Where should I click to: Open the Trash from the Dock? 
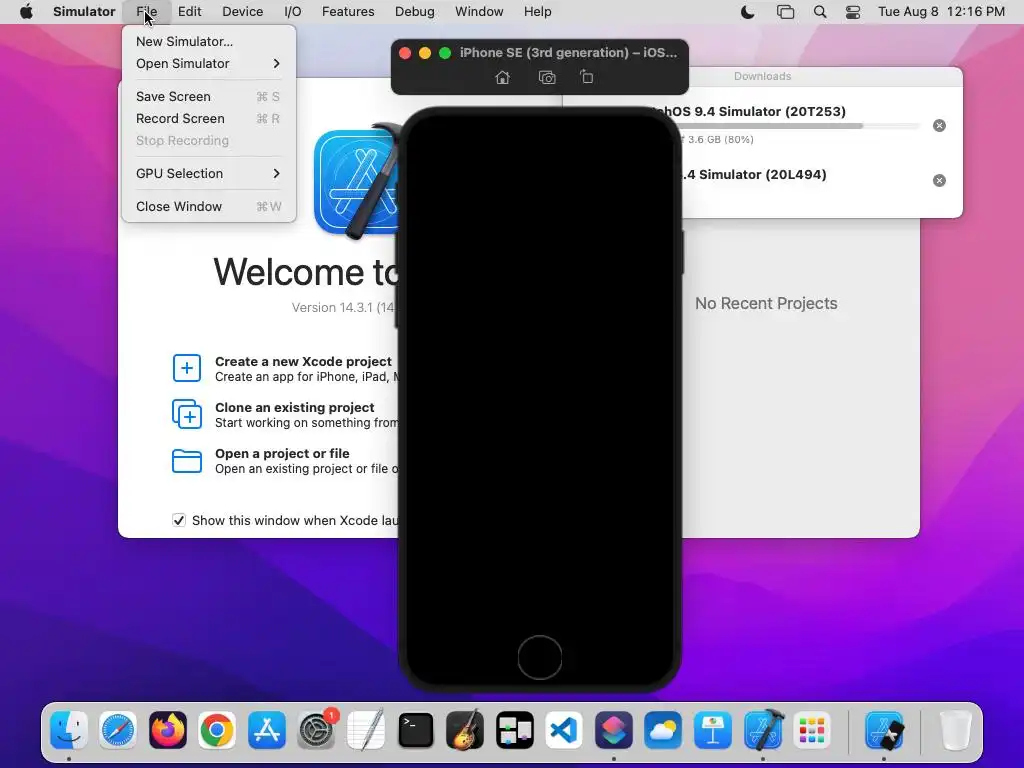pyautogui.click(x=955, y=729)
